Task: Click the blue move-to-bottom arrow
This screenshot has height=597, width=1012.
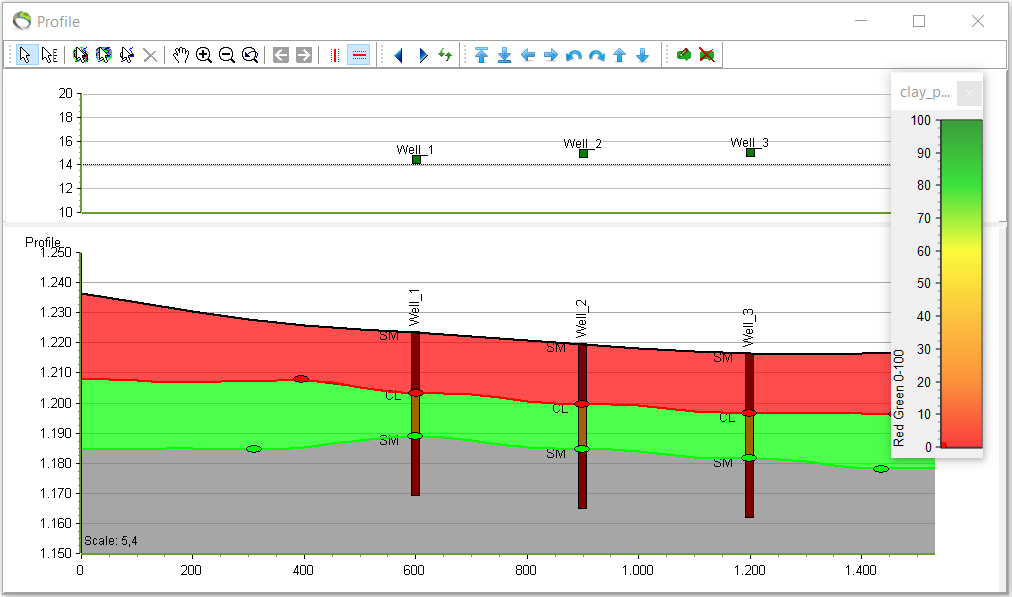Action: pos(505,55)
